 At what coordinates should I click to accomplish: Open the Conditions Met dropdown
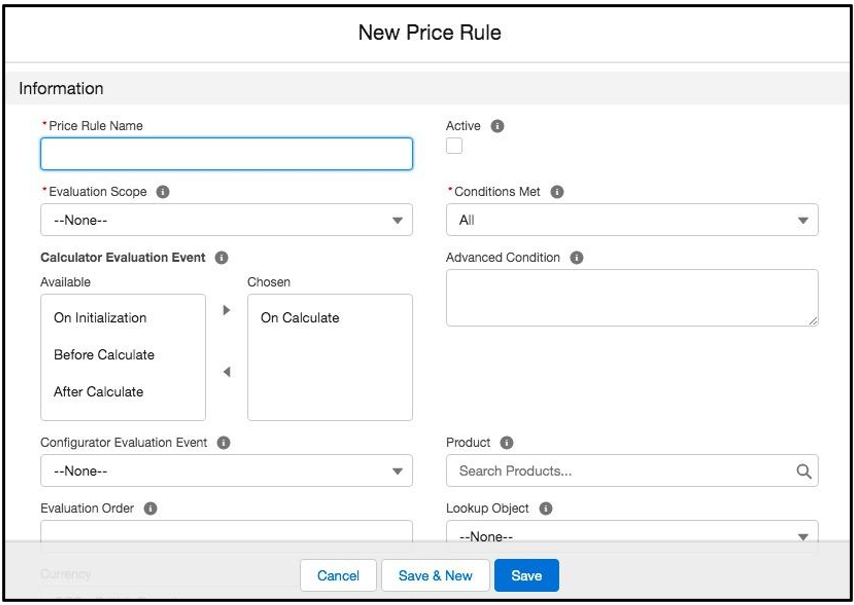[x=632, y=220]
